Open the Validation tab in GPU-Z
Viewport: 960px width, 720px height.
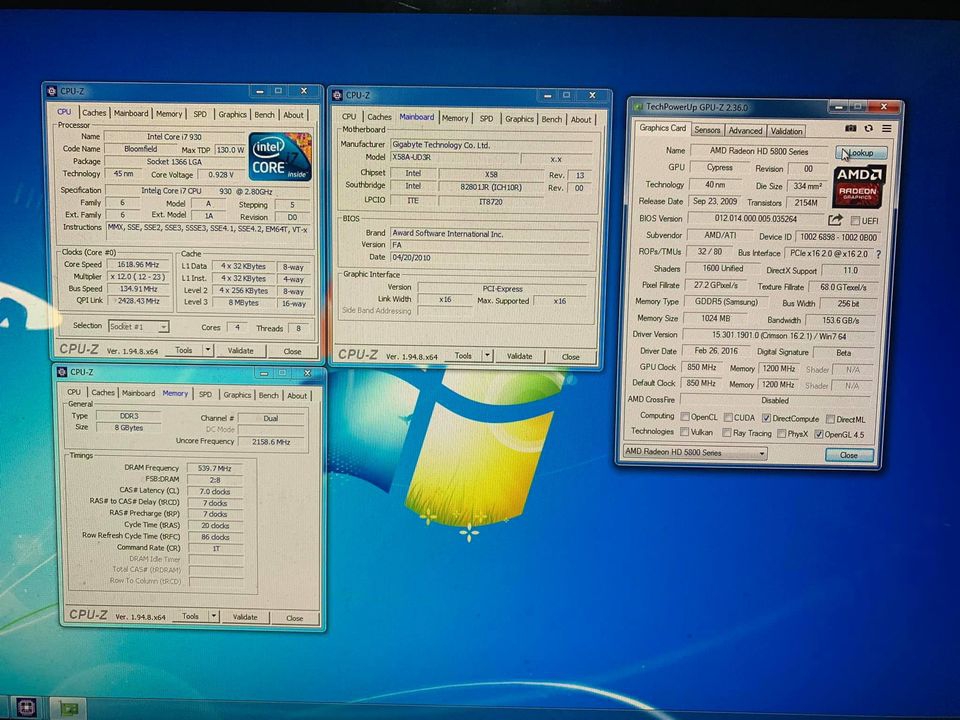point(786,131)
